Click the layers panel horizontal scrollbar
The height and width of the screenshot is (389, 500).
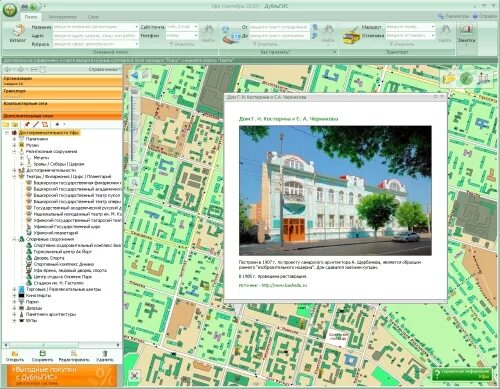click(x=62, y=345)
